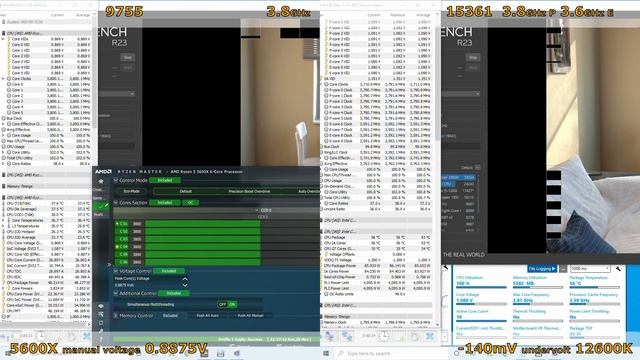Click the wrench icon left of Intel XTU monitor panel

[445, 268]
